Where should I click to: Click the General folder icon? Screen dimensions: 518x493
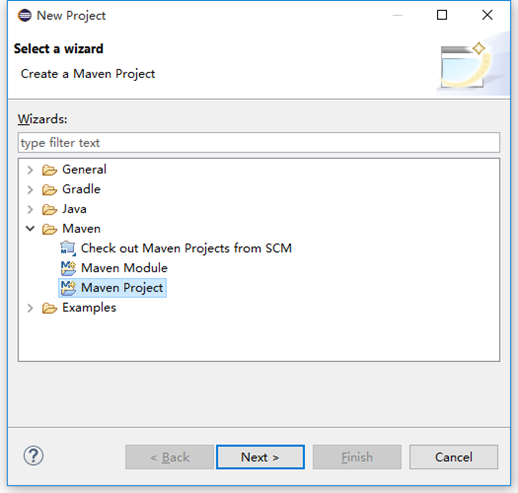click(x=49, y=170)
